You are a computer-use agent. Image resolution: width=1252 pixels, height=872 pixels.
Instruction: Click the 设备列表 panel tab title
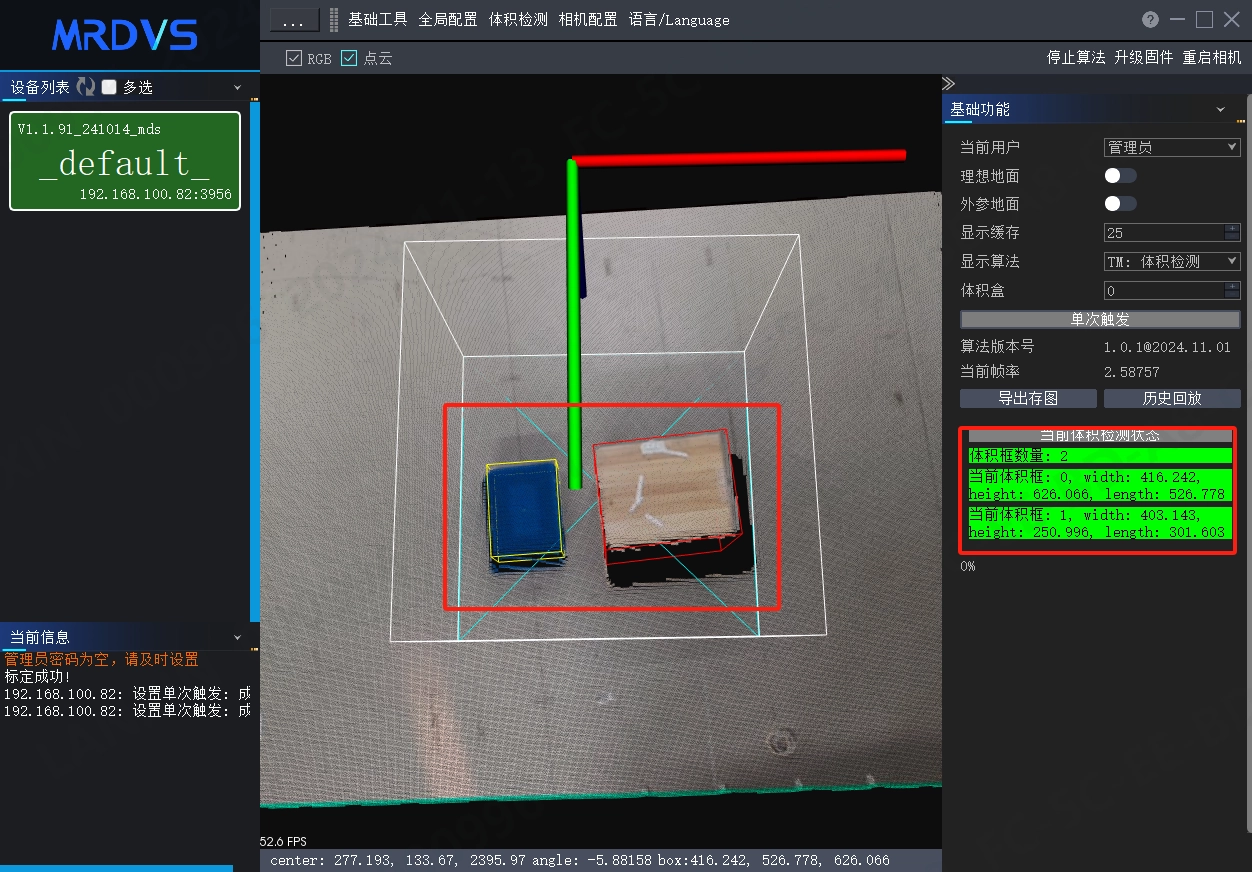[x=40, y=88]
